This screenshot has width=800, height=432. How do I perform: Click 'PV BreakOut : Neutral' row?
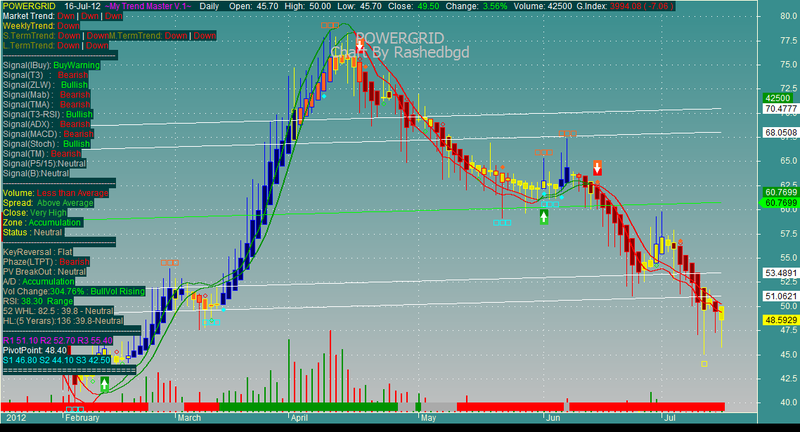point(44,272)
